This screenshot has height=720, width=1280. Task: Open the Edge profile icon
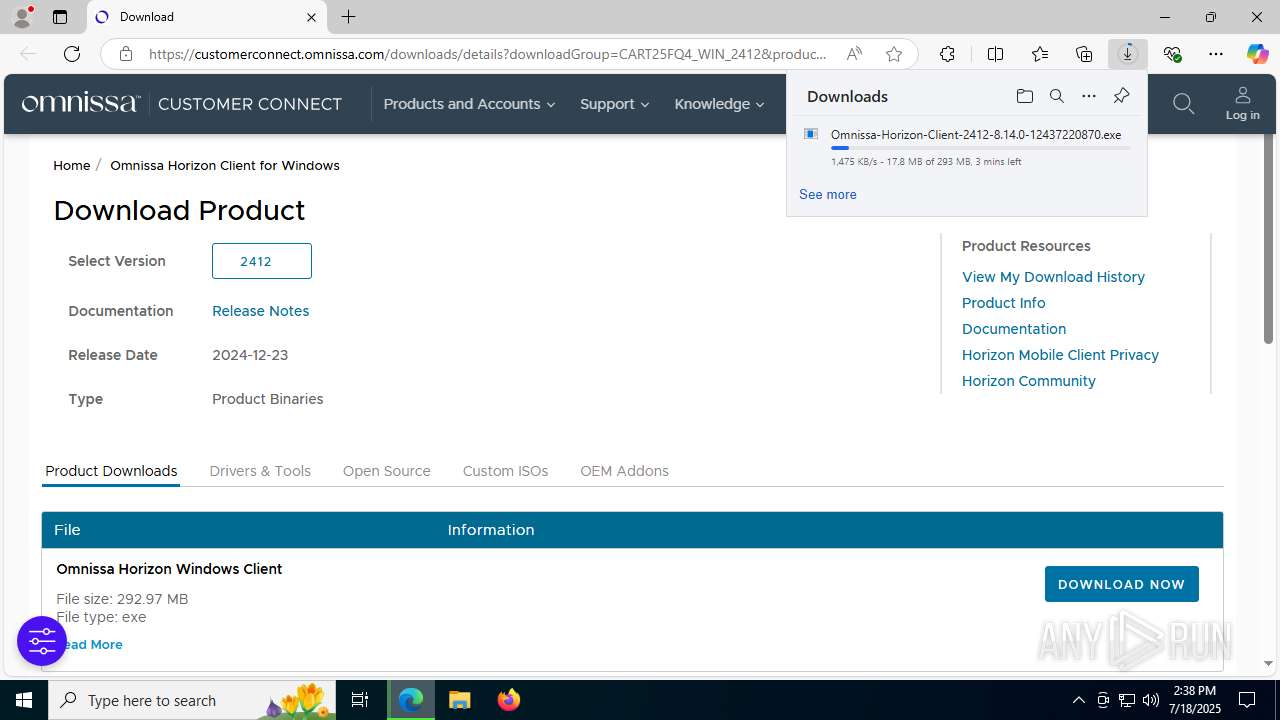(x=22, y=17)
